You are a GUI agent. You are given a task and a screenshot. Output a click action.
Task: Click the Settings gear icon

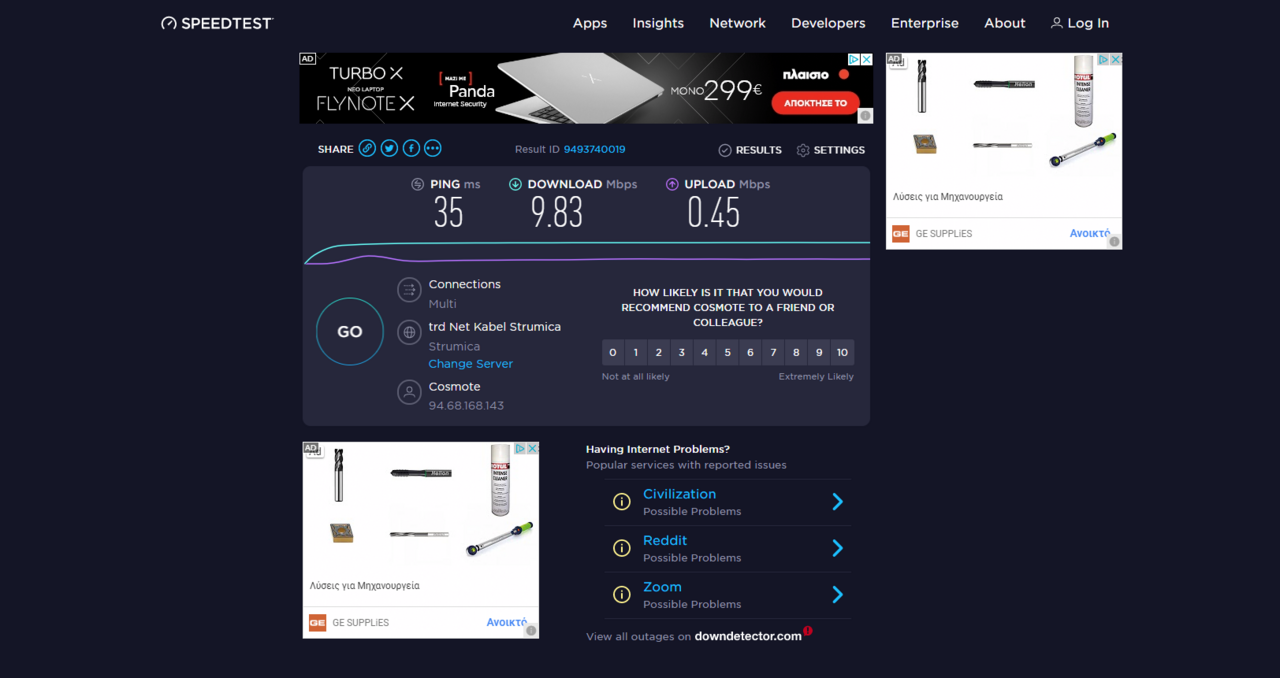point(803,150)
